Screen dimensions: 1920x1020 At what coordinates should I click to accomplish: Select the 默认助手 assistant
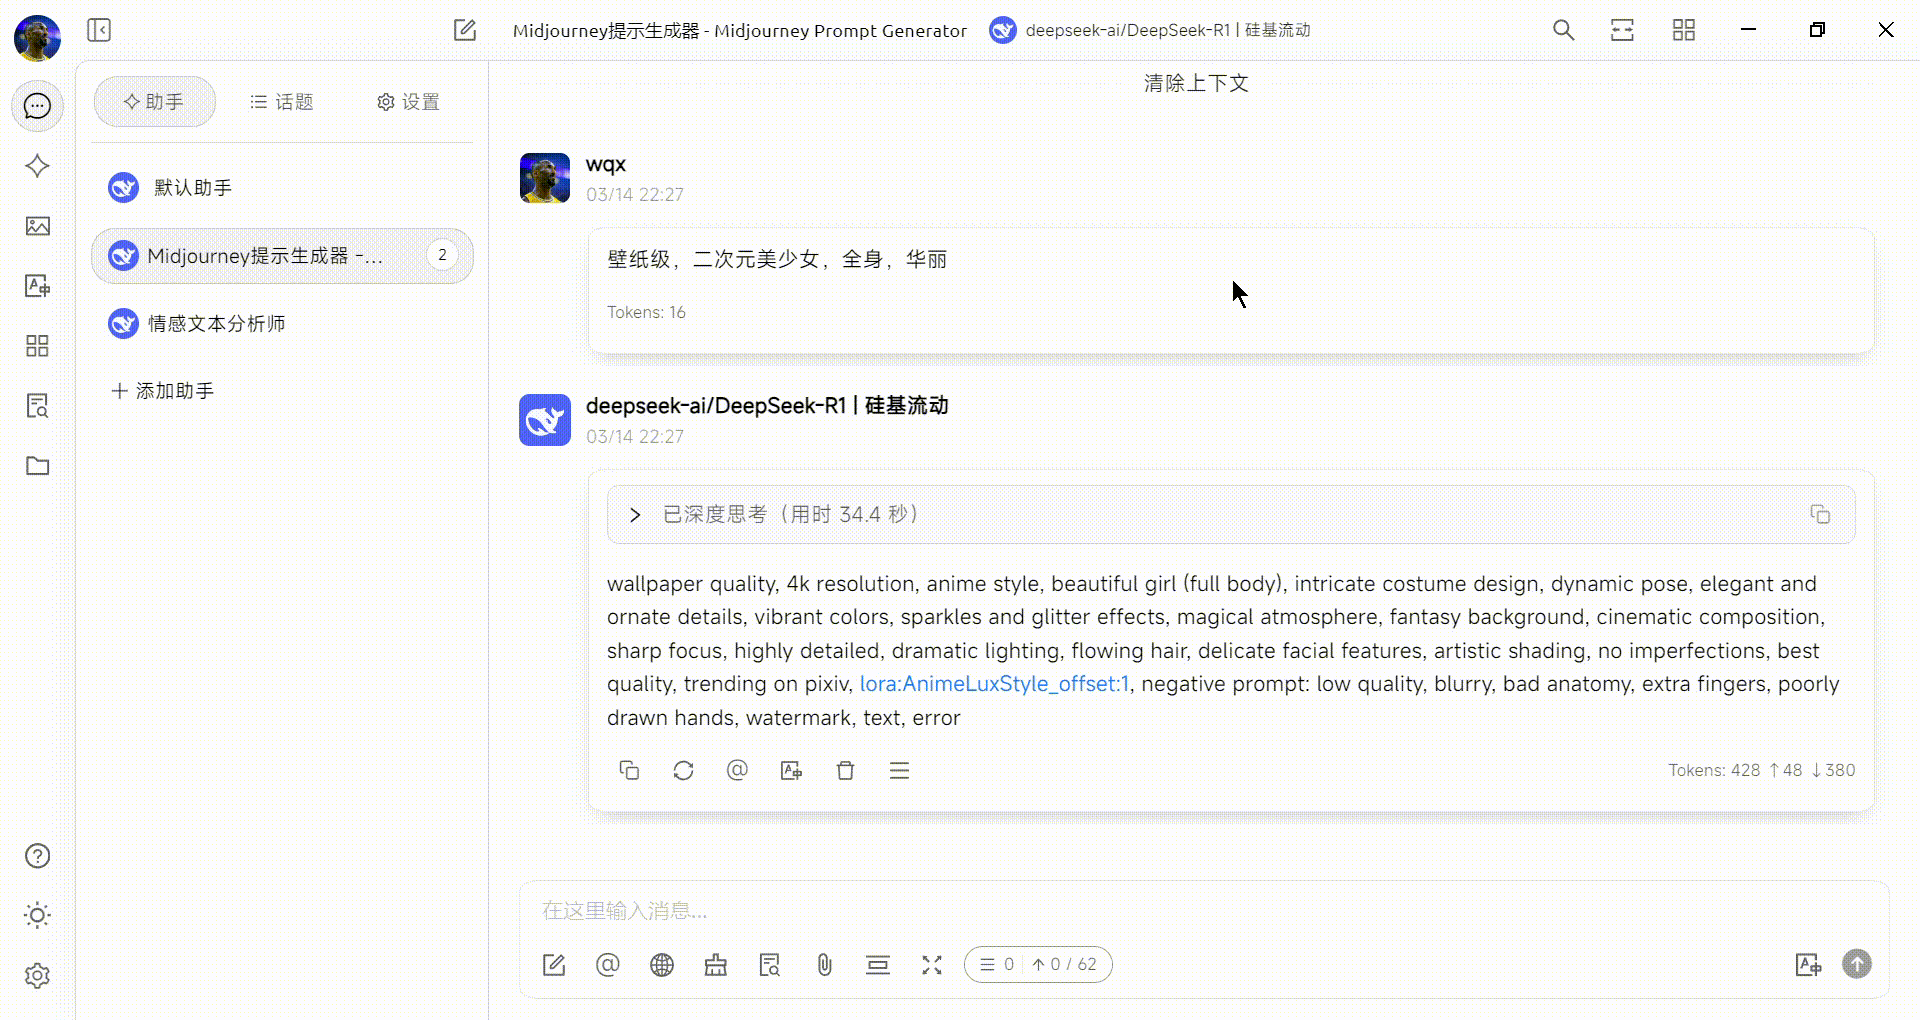click(282, 188)
